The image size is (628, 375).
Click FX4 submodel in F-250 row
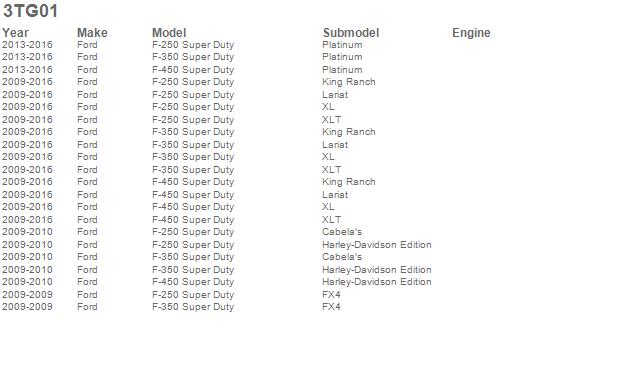point(331,295)
